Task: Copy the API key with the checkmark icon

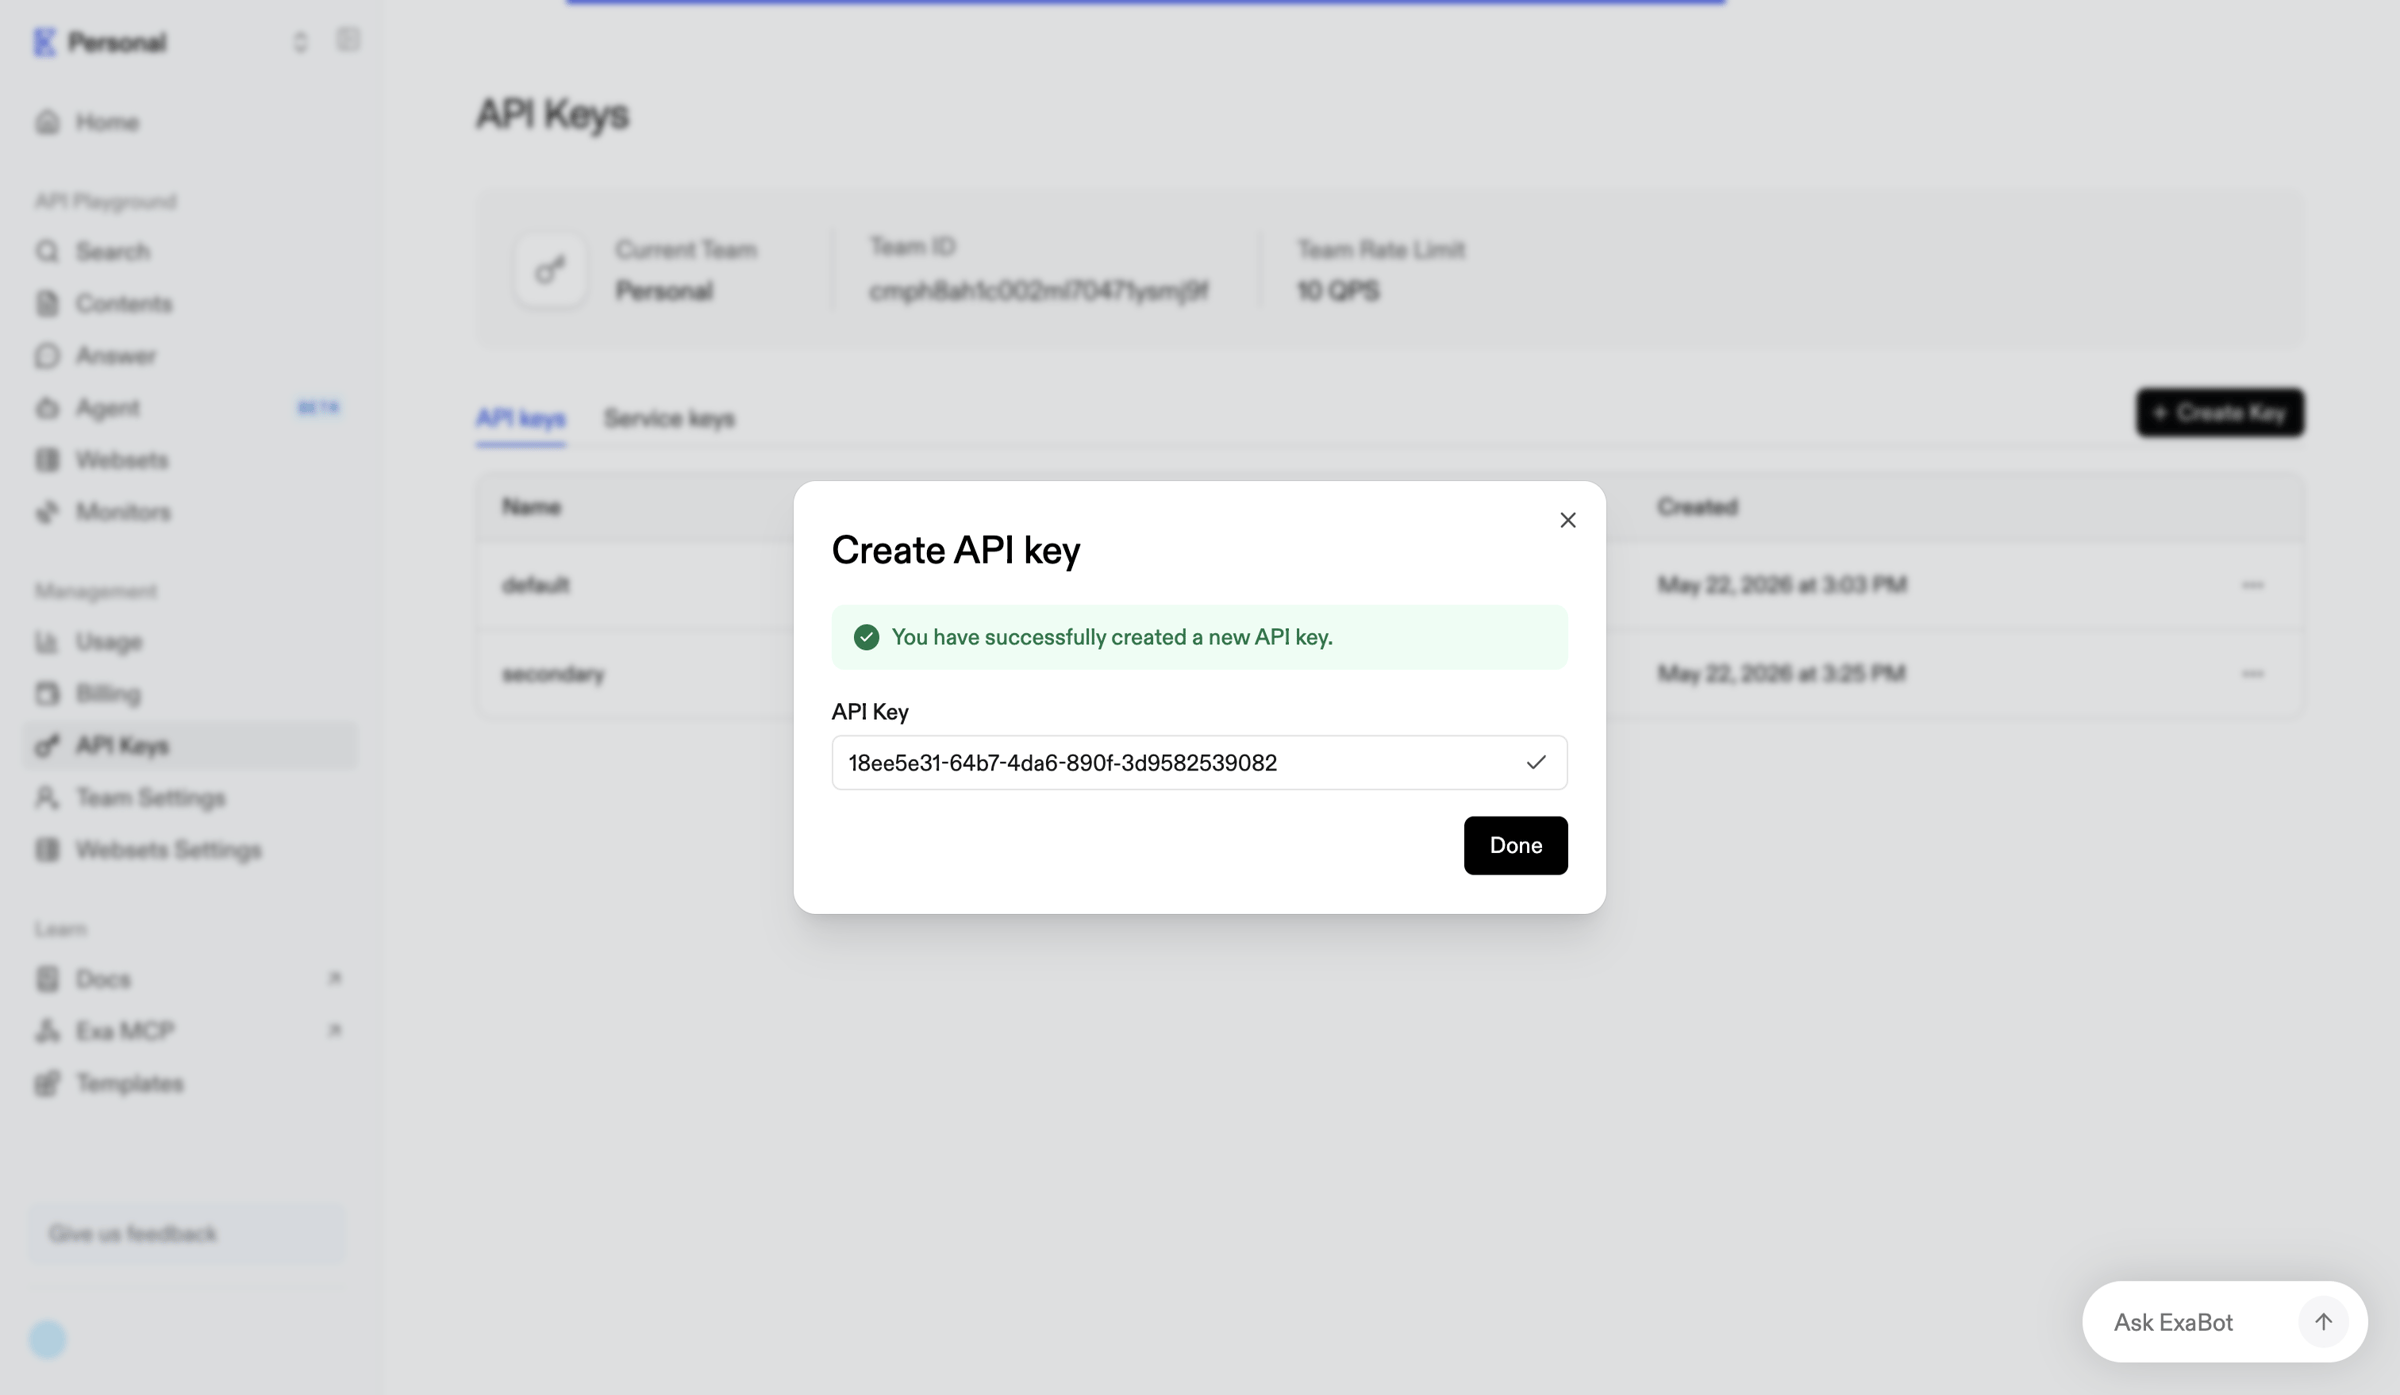Action: [1536, 763]
